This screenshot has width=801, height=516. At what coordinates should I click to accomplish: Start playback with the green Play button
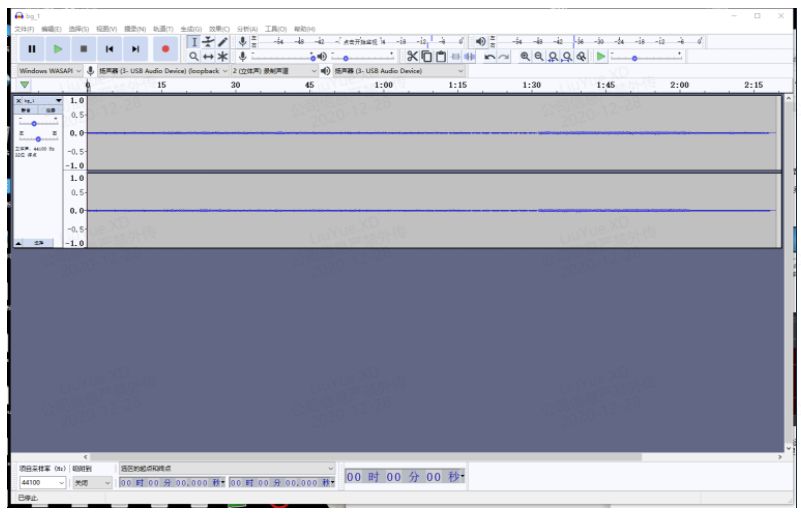(x=58, y=49)
